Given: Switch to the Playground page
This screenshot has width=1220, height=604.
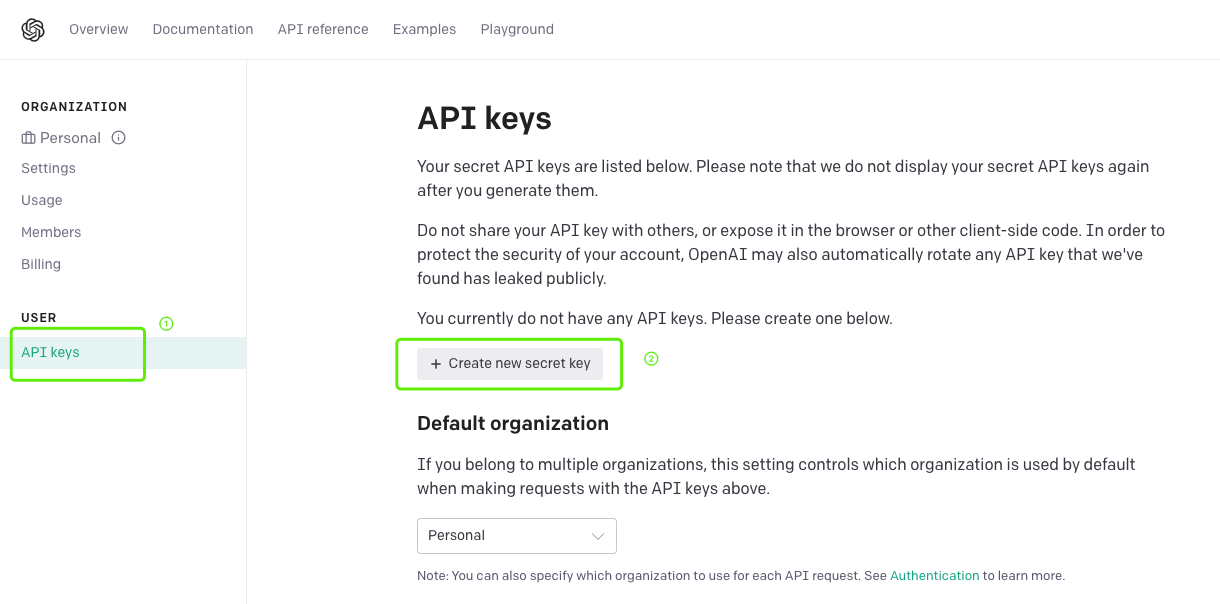Looking at the screenshot, I should point(517,30).
